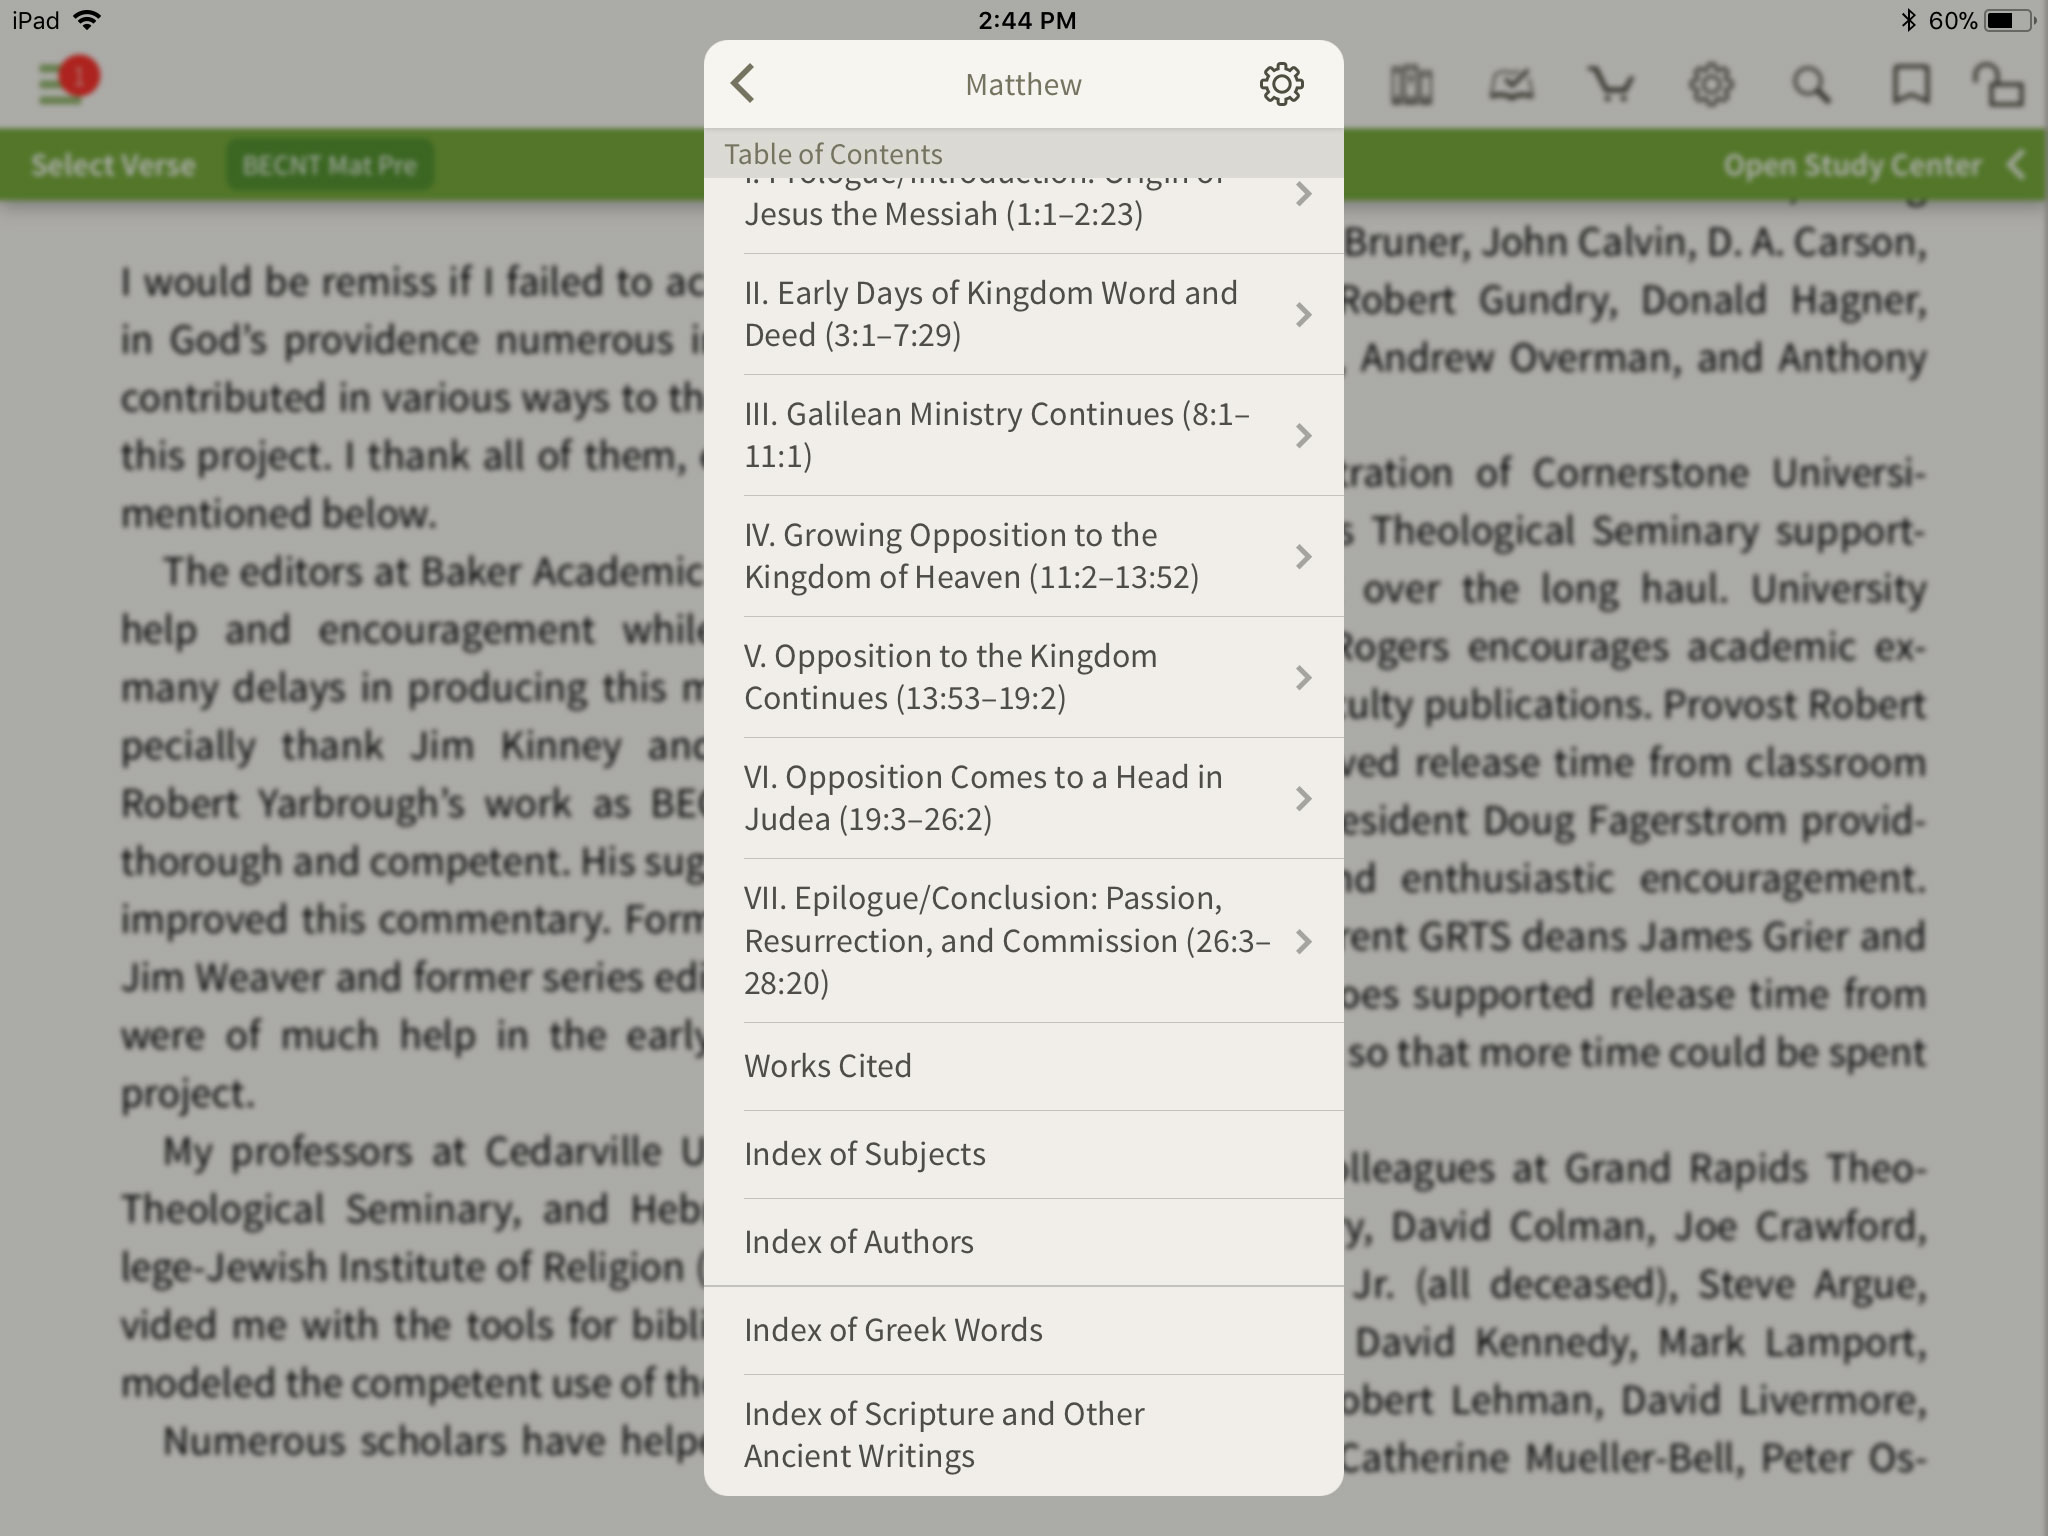Tap Open Study Center link

[1852, 165]
